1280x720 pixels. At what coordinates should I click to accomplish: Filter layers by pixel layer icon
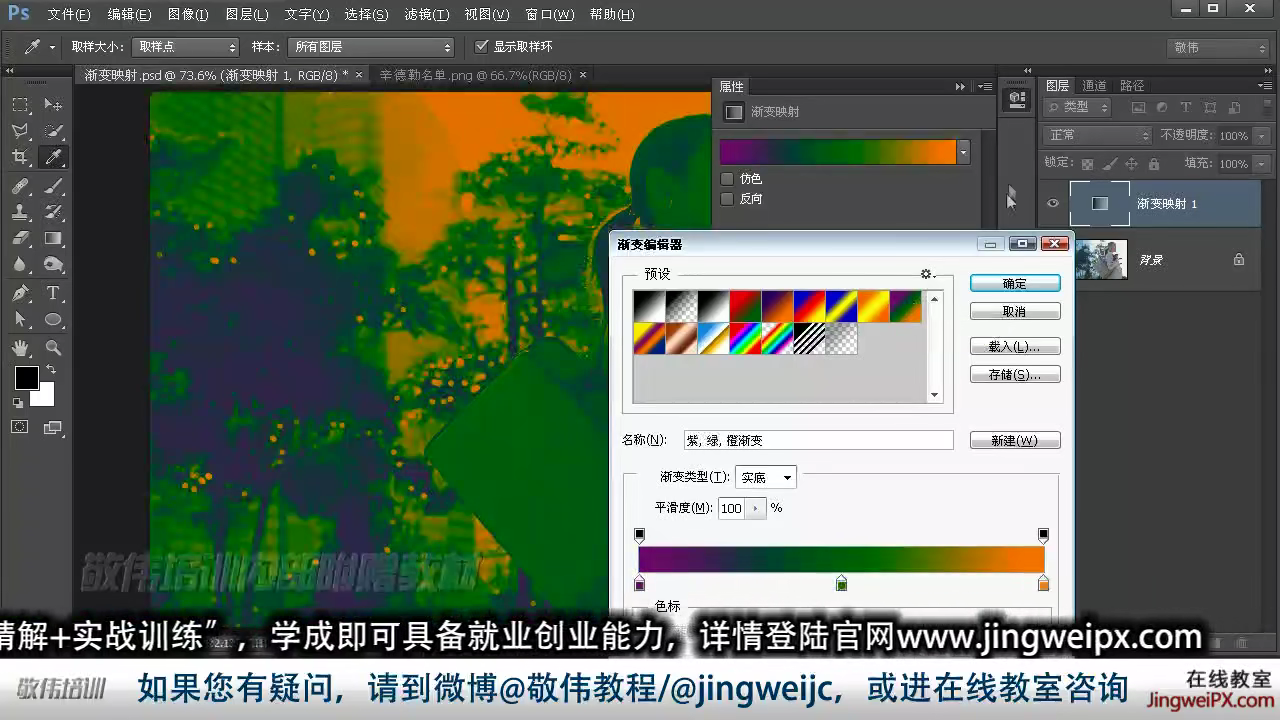[x=1138, y=107]
